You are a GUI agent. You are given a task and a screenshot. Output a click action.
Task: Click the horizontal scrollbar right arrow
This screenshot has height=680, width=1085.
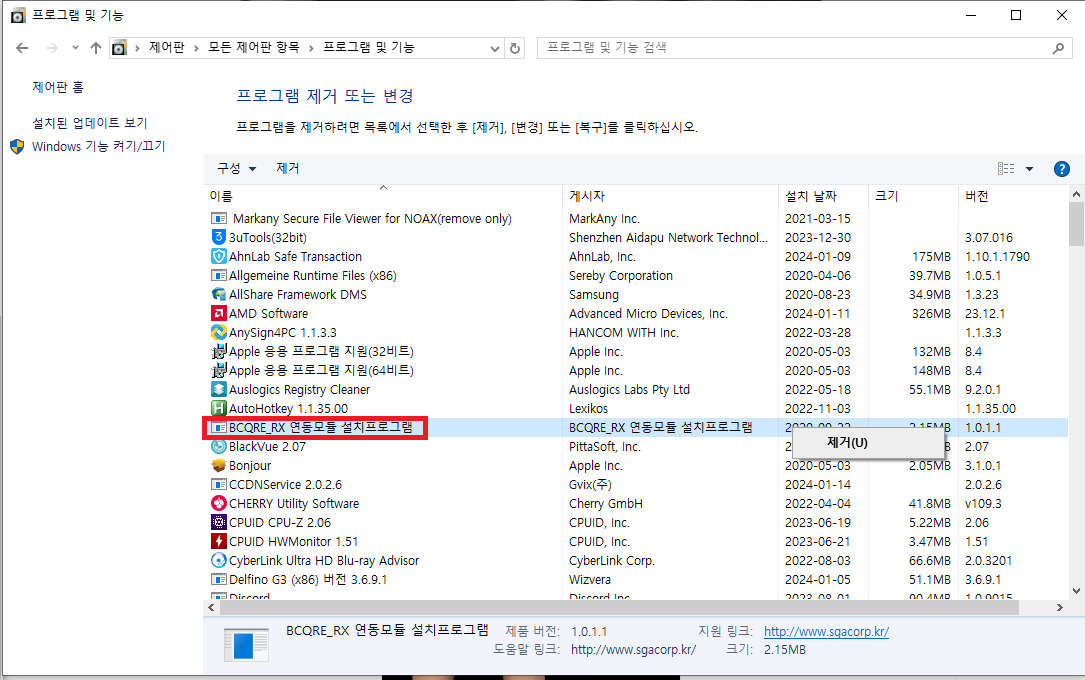click(1059, 607)
